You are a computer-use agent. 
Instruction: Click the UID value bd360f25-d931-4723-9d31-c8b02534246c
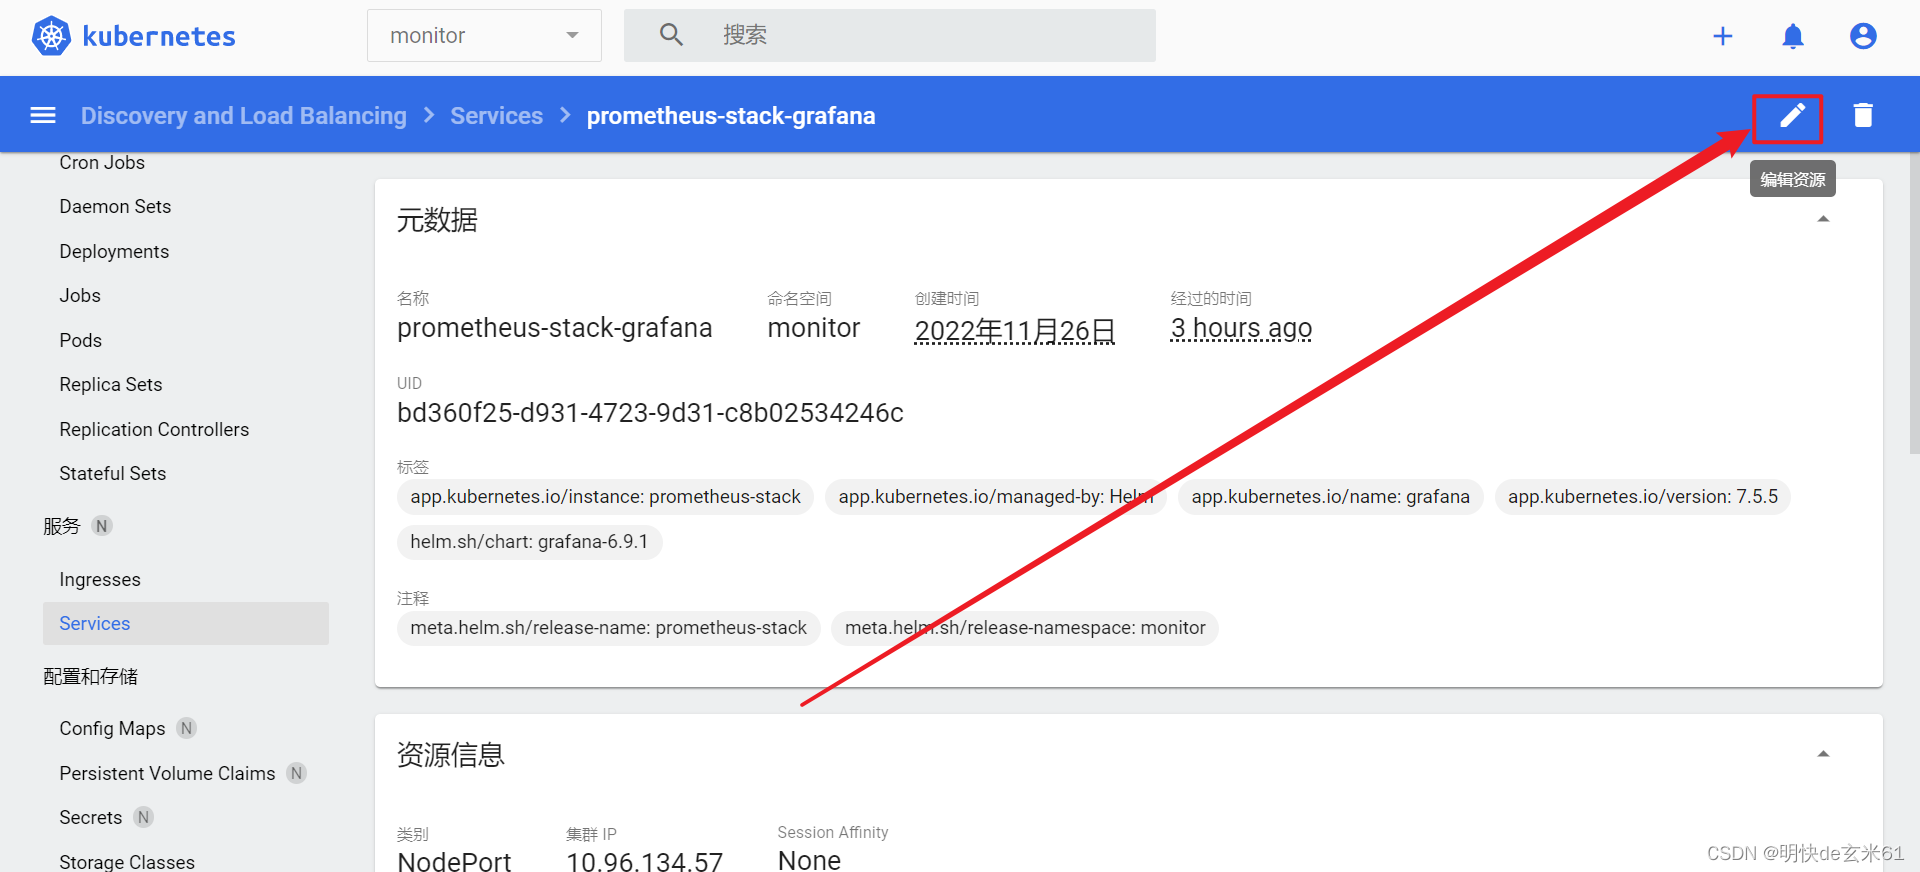[650, 413]
